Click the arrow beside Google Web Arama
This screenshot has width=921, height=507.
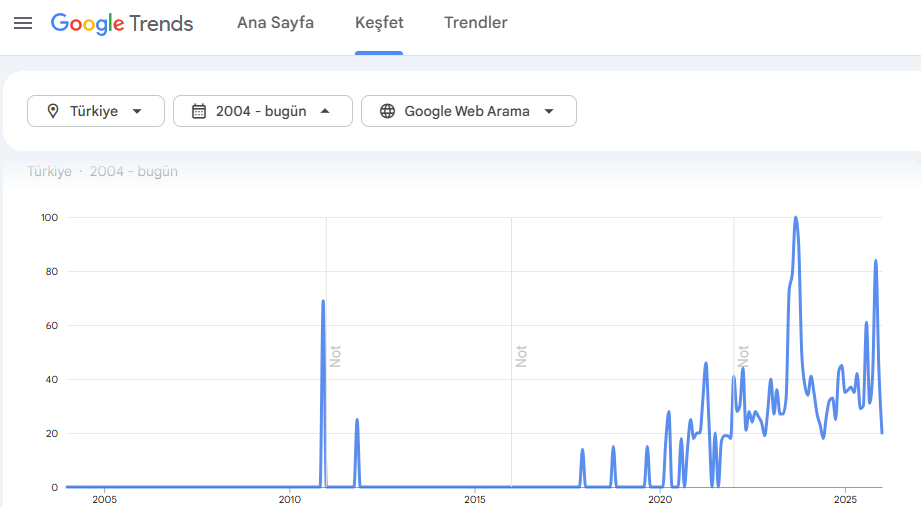(549, 111)
